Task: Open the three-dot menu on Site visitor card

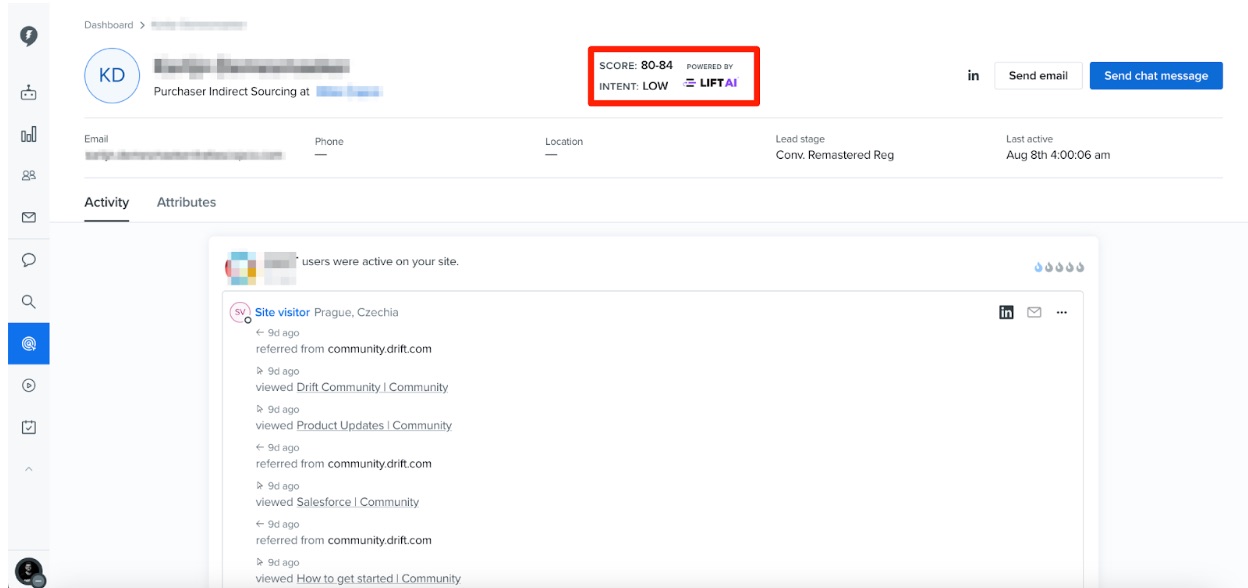Action: 1062,312
